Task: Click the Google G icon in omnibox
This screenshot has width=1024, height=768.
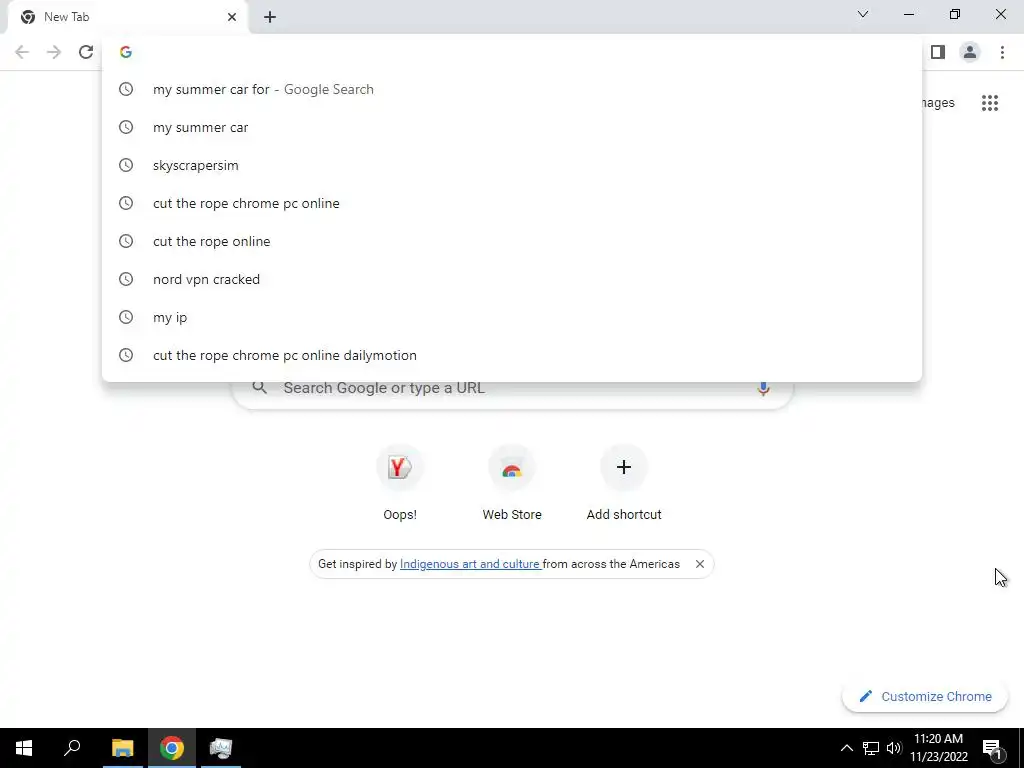Action: 126,52
